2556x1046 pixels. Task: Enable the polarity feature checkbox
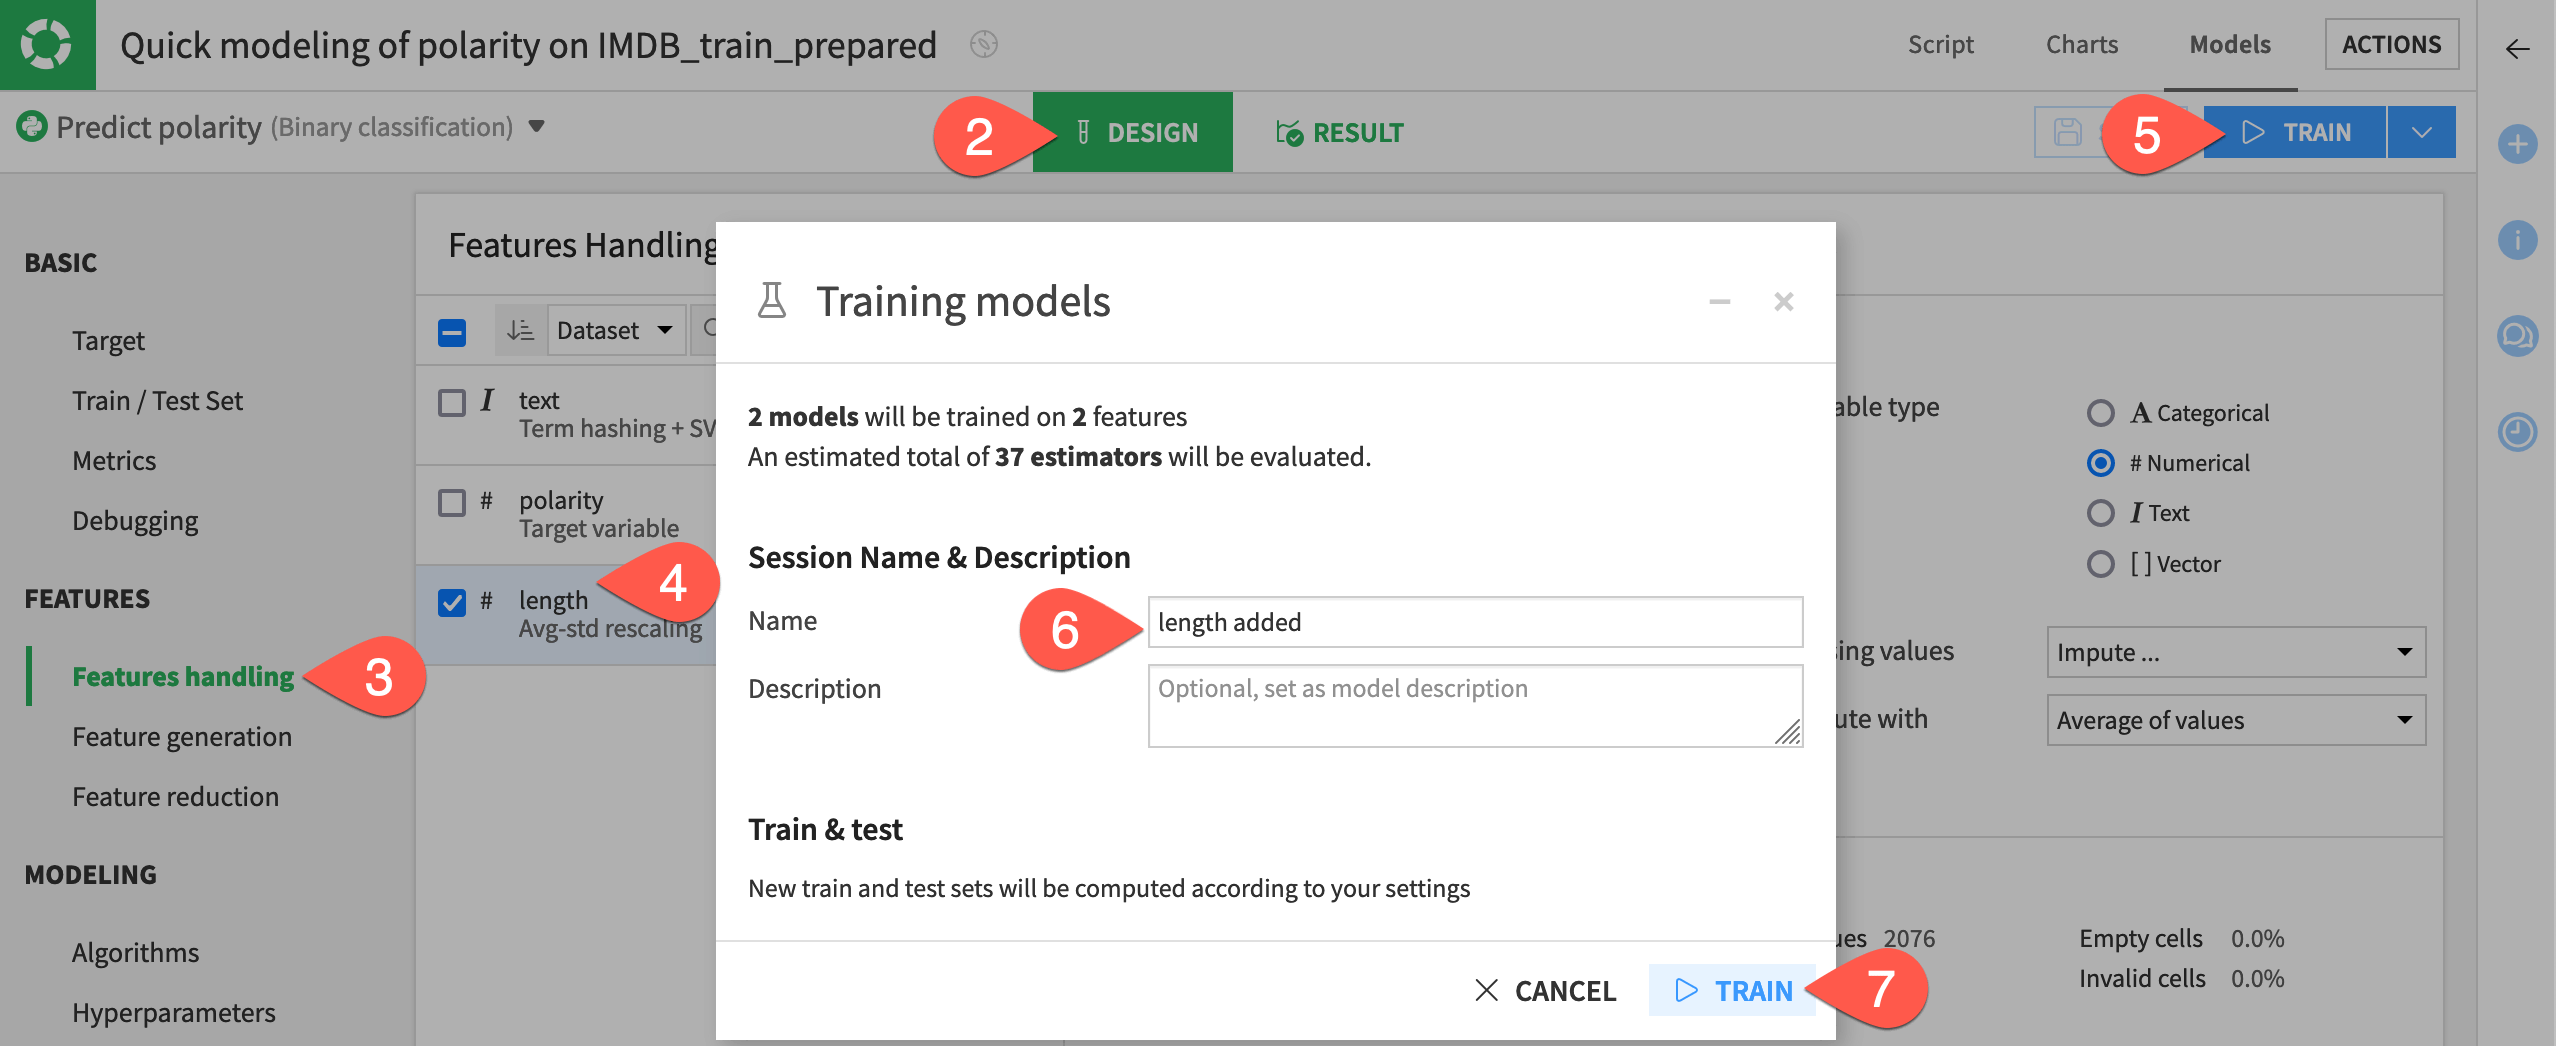pos(451,501)
